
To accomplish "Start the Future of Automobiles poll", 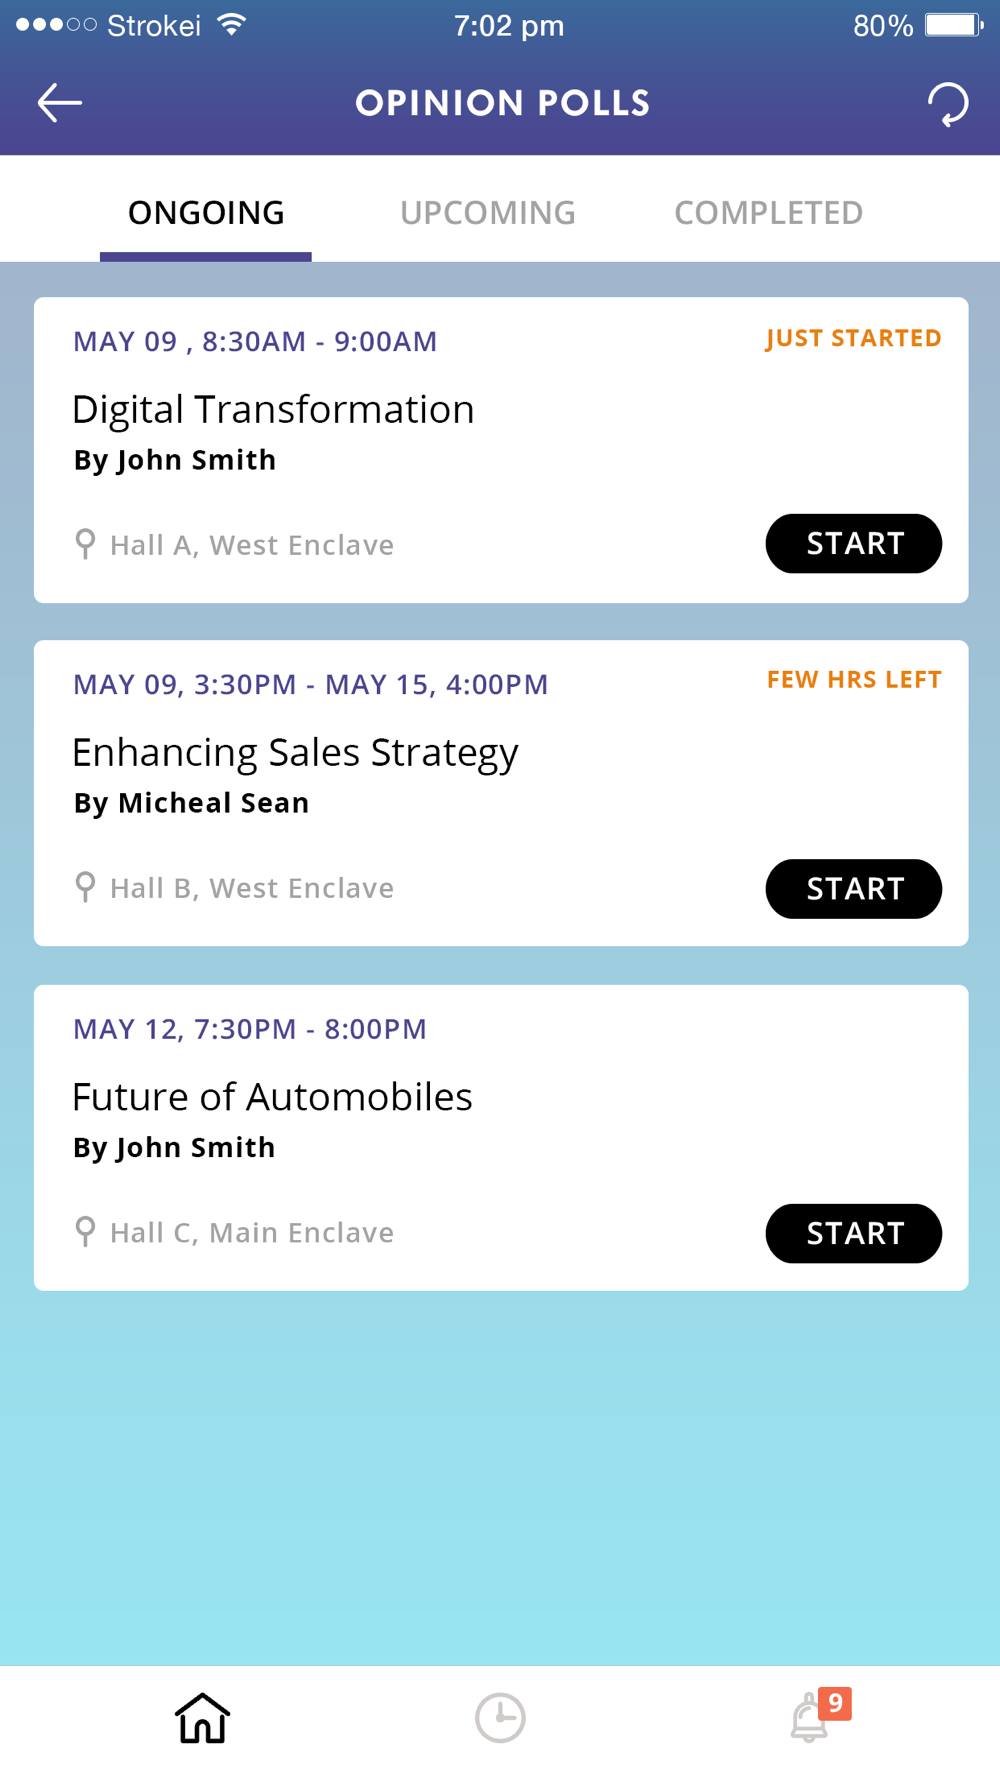I will (854, 1233).
